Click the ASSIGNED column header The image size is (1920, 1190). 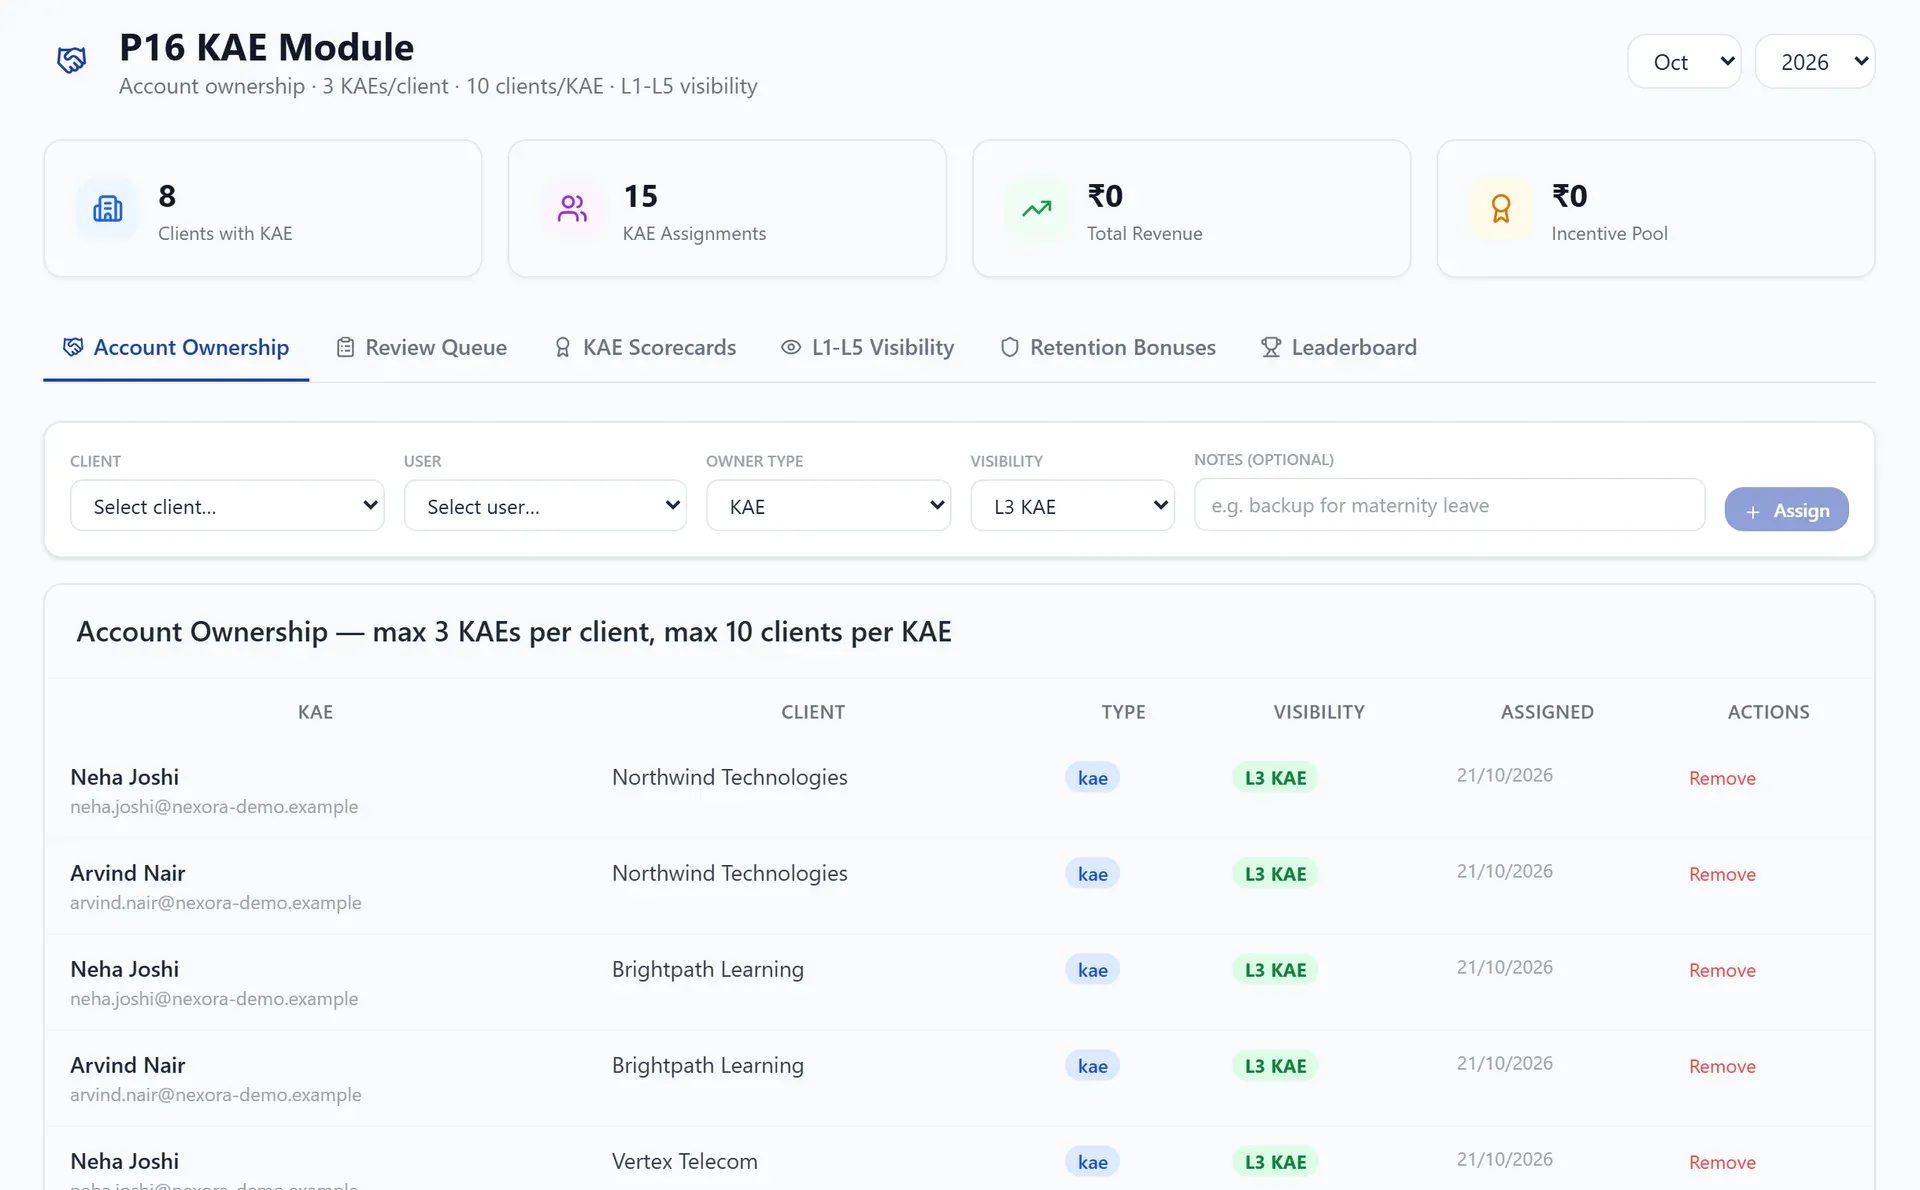click(x=1547, y=712)
